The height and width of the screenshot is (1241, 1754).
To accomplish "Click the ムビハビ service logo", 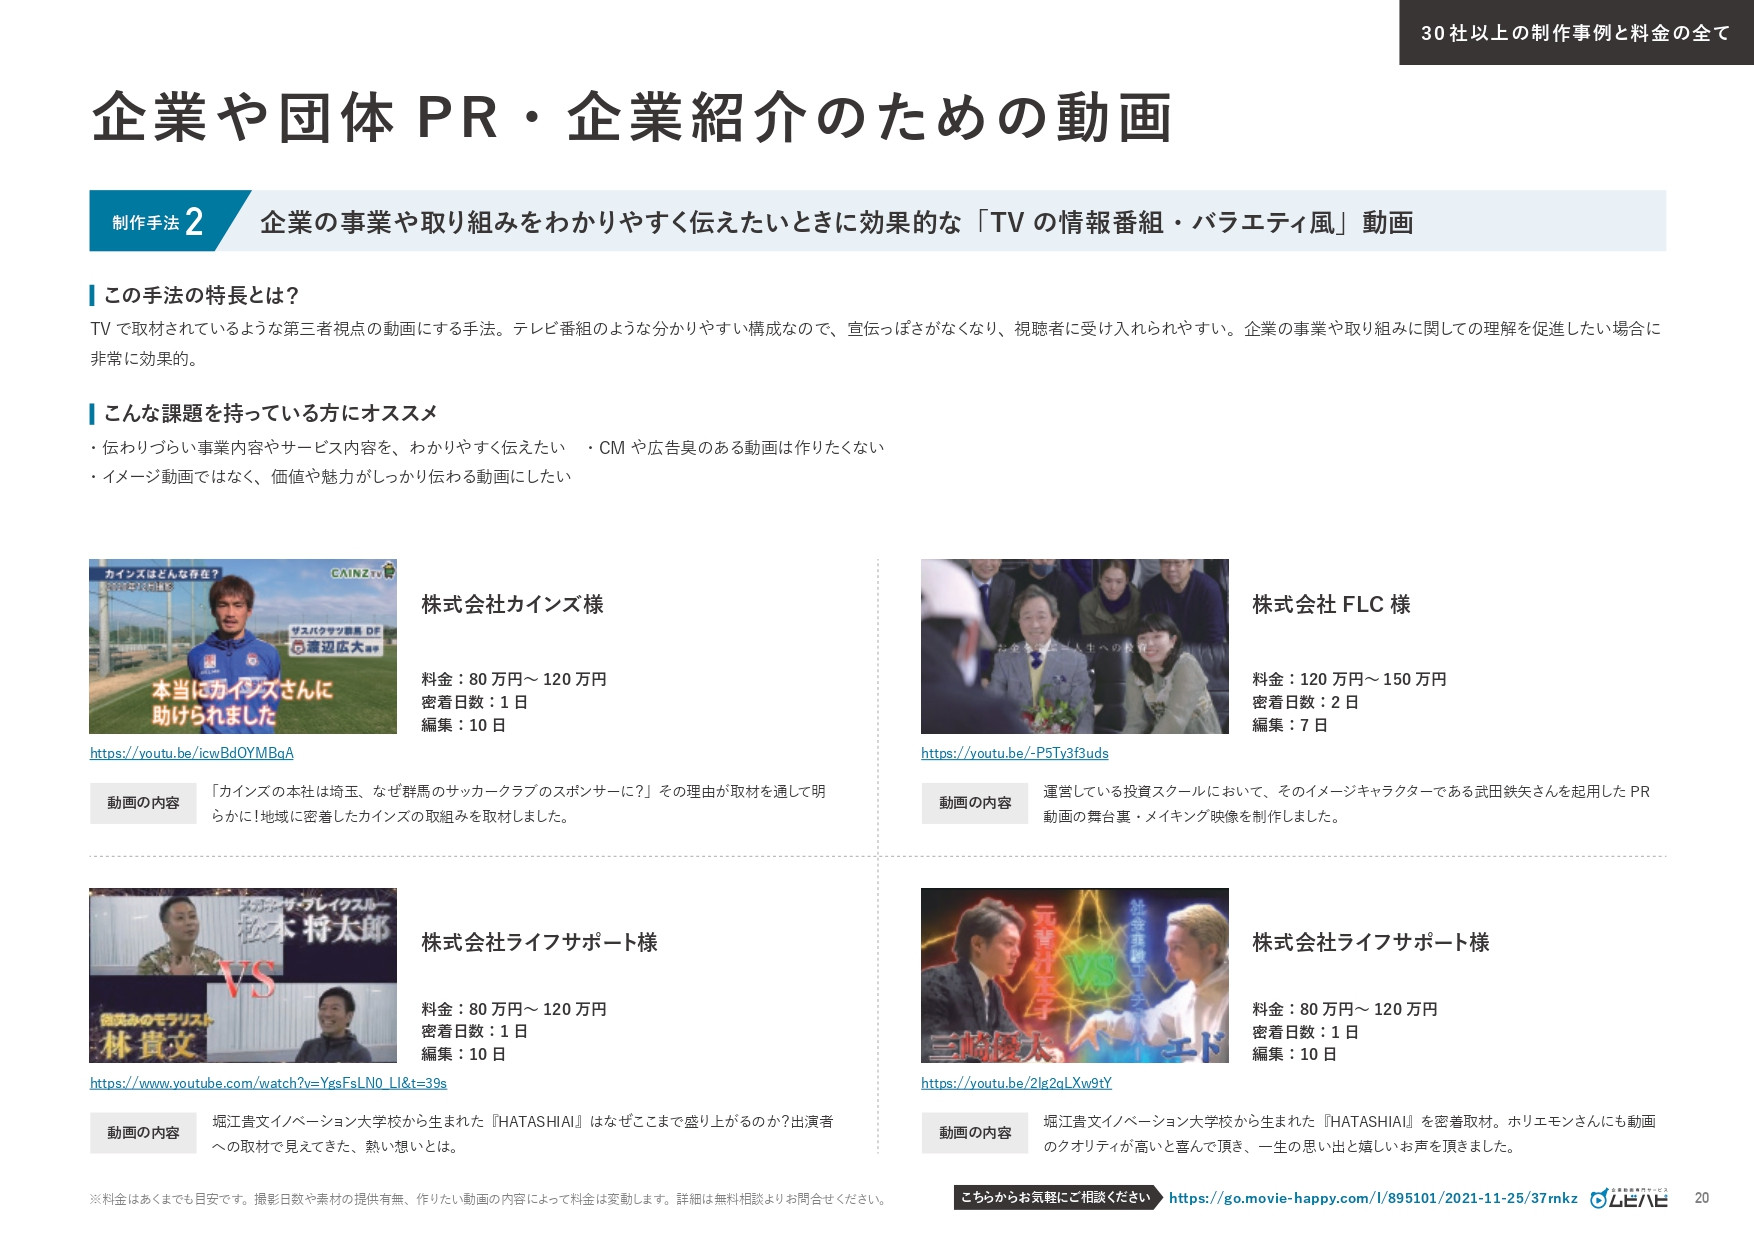I will [1637, 1199].
